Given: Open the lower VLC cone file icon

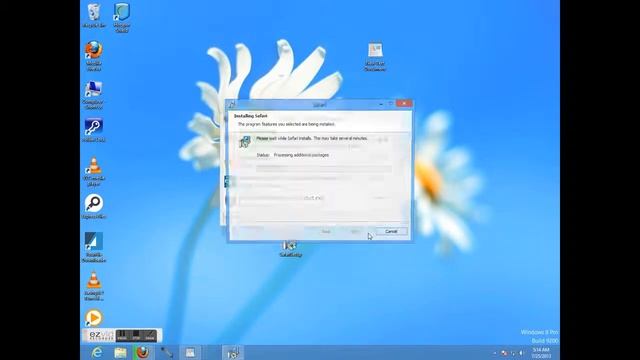Looking at the screenshot, I should (94, 286).
